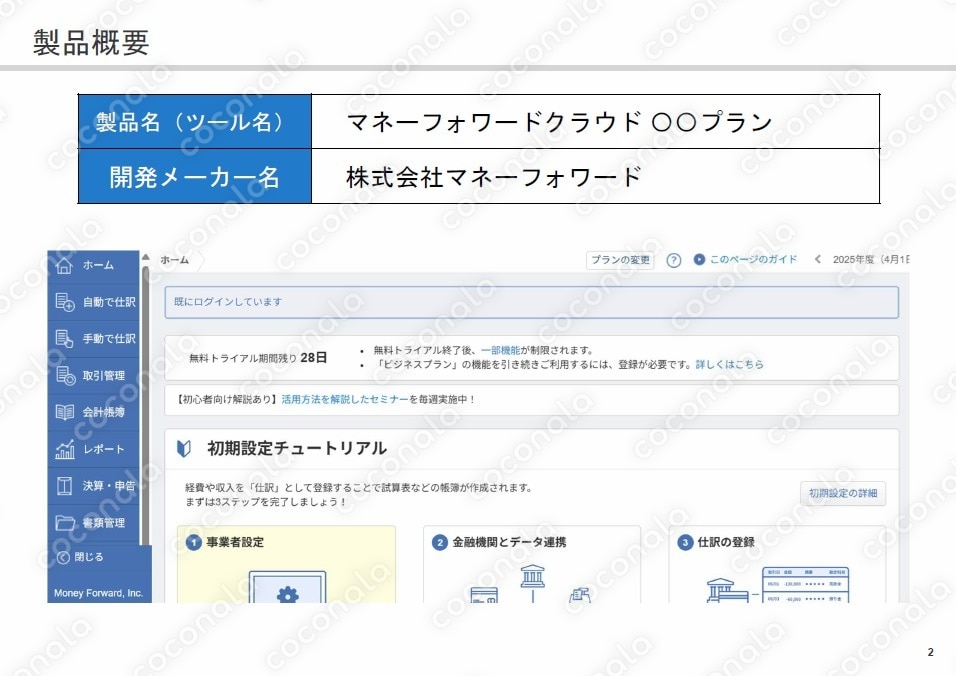Open the このページのガイド link
956x676 pixels.
[x=753, y=259]
